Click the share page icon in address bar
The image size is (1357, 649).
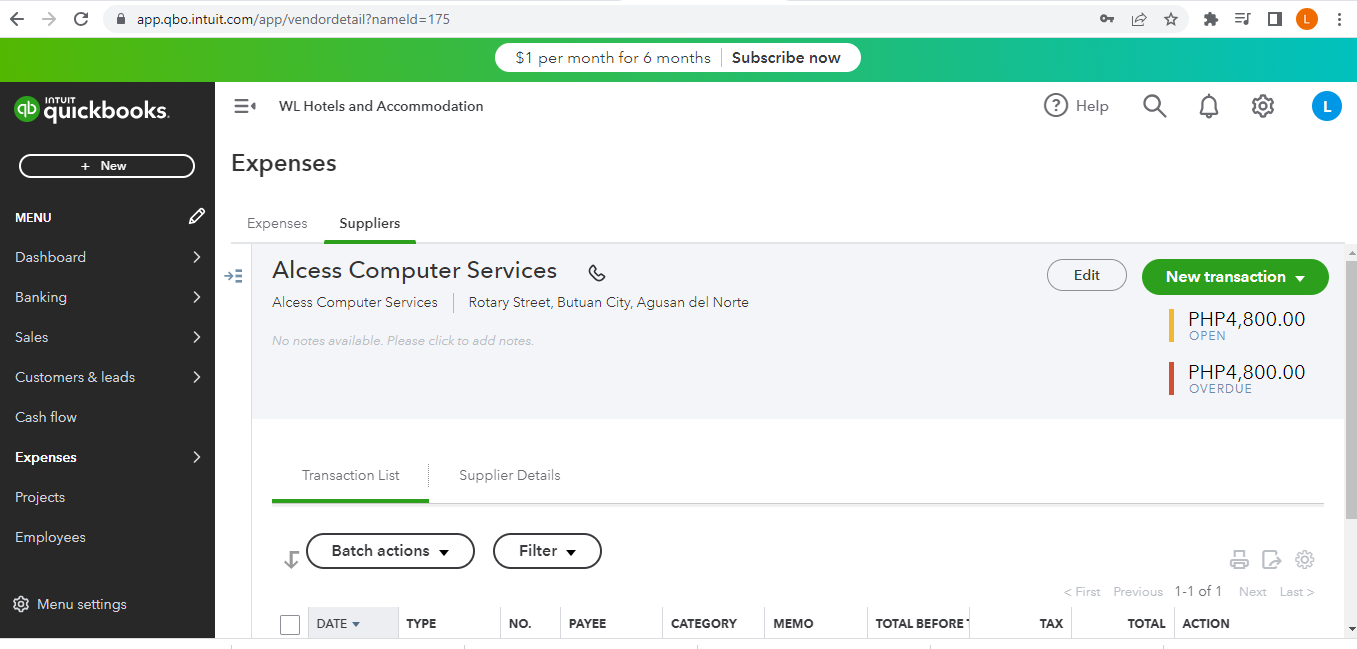(1139, 19)
